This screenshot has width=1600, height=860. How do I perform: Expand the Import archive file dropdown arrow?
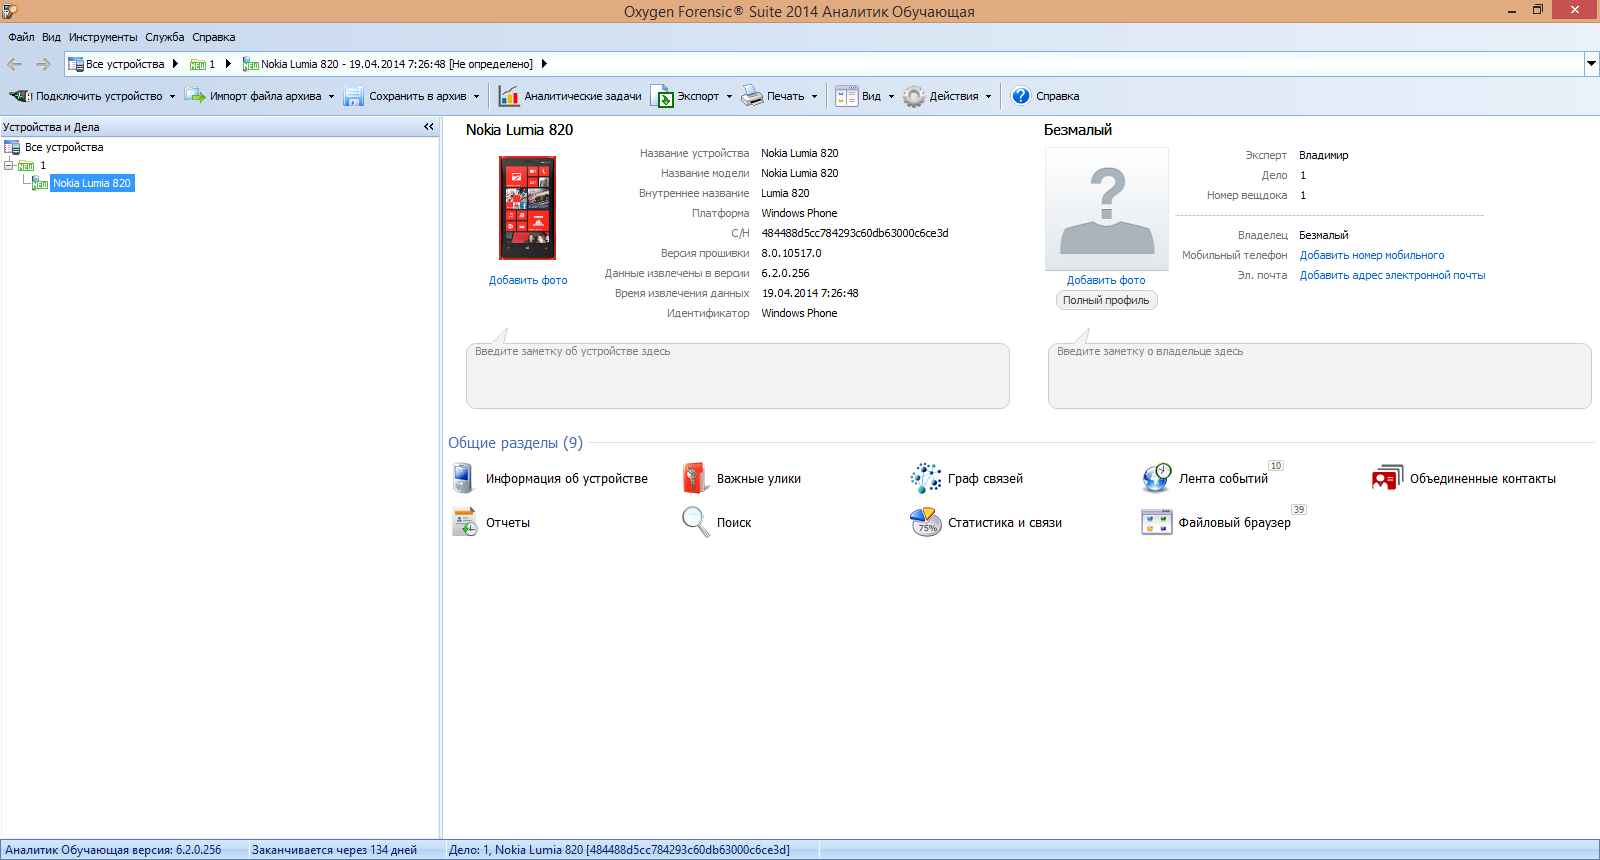point(331,97)
